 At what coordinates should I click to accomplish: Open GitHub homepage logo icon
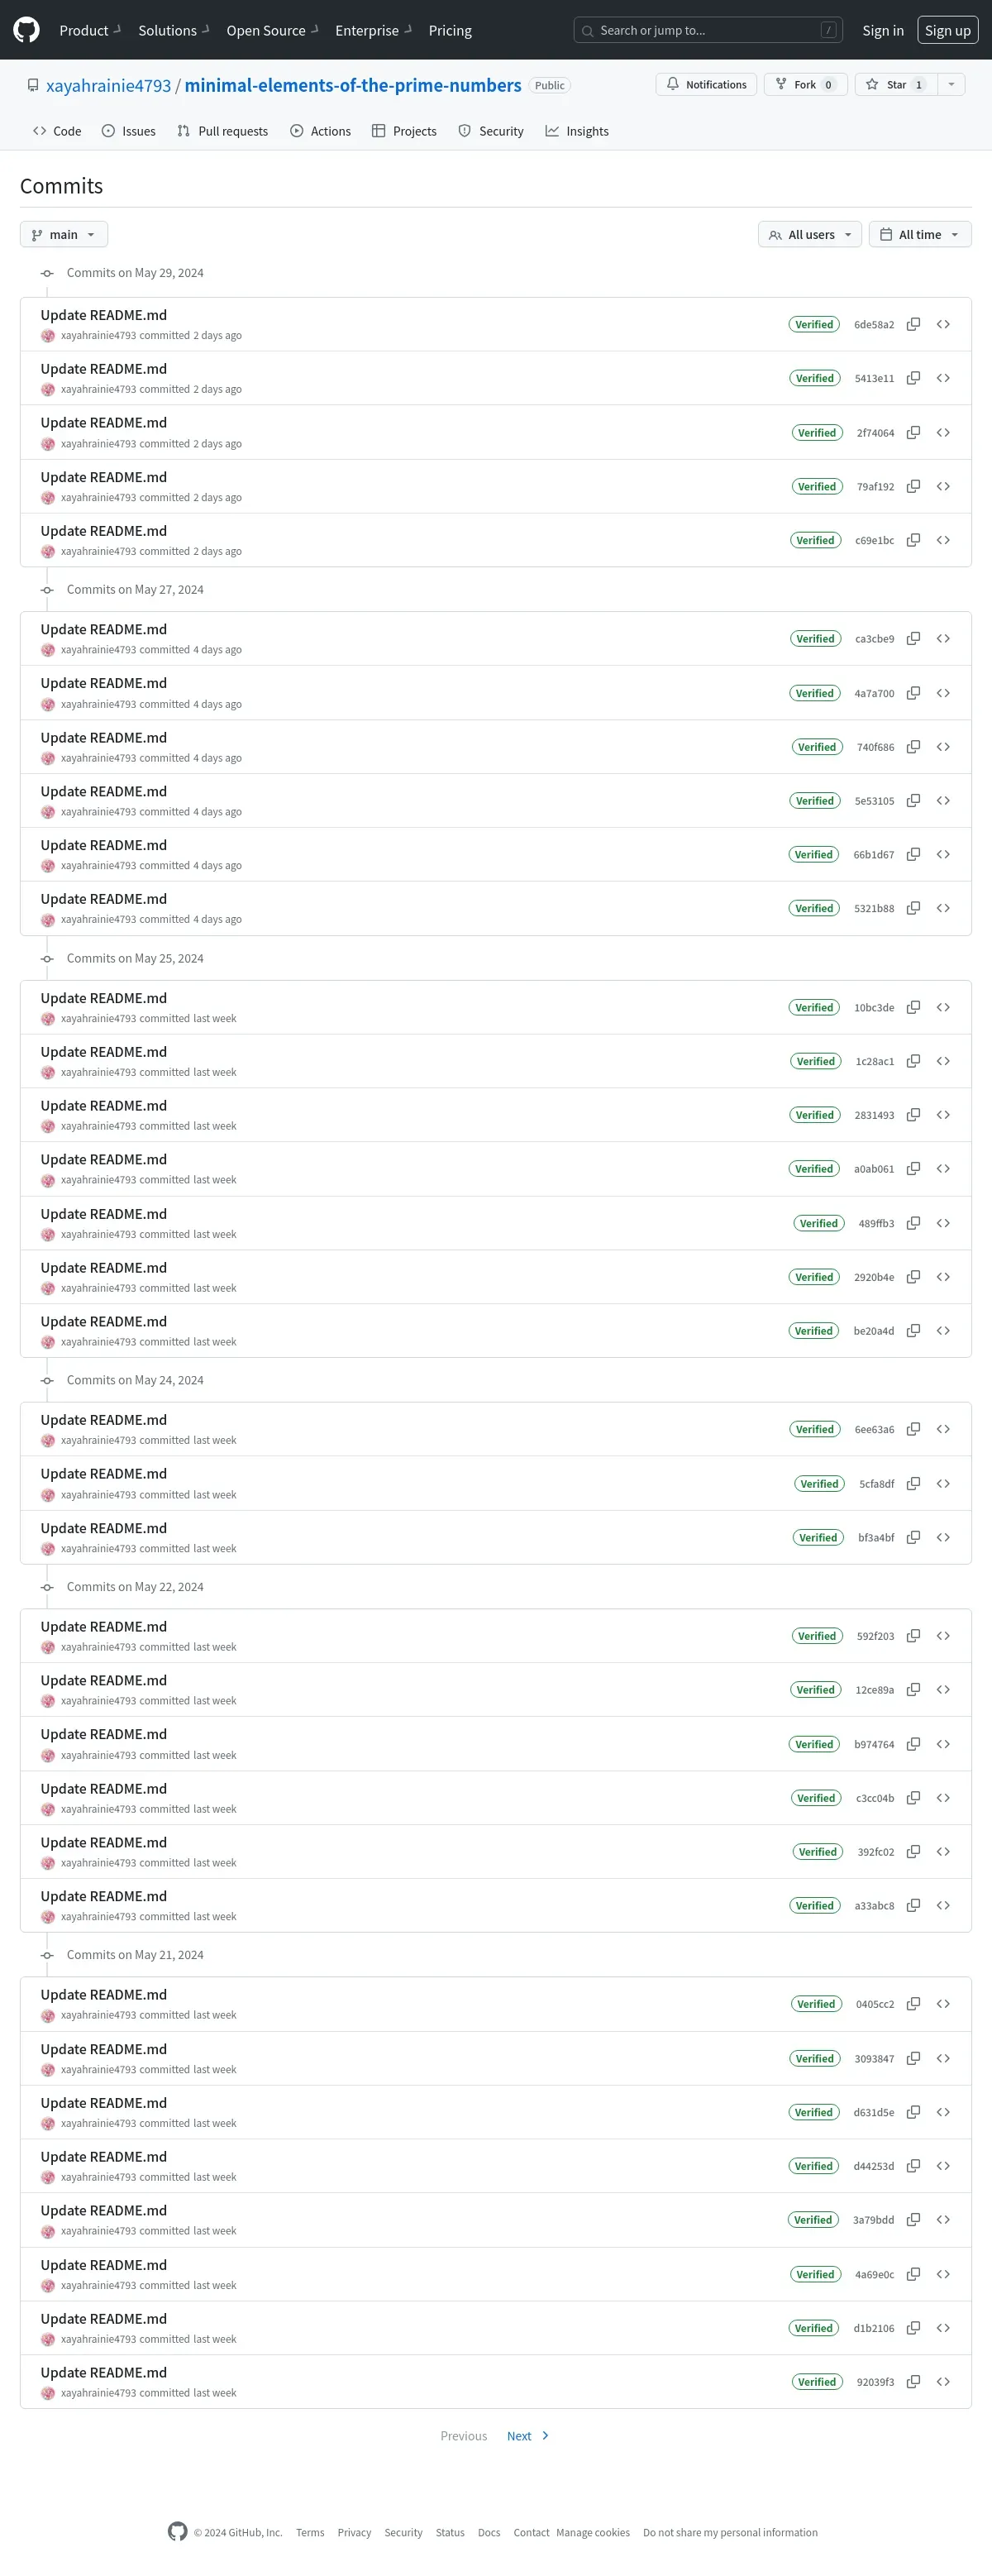(27, 30)
